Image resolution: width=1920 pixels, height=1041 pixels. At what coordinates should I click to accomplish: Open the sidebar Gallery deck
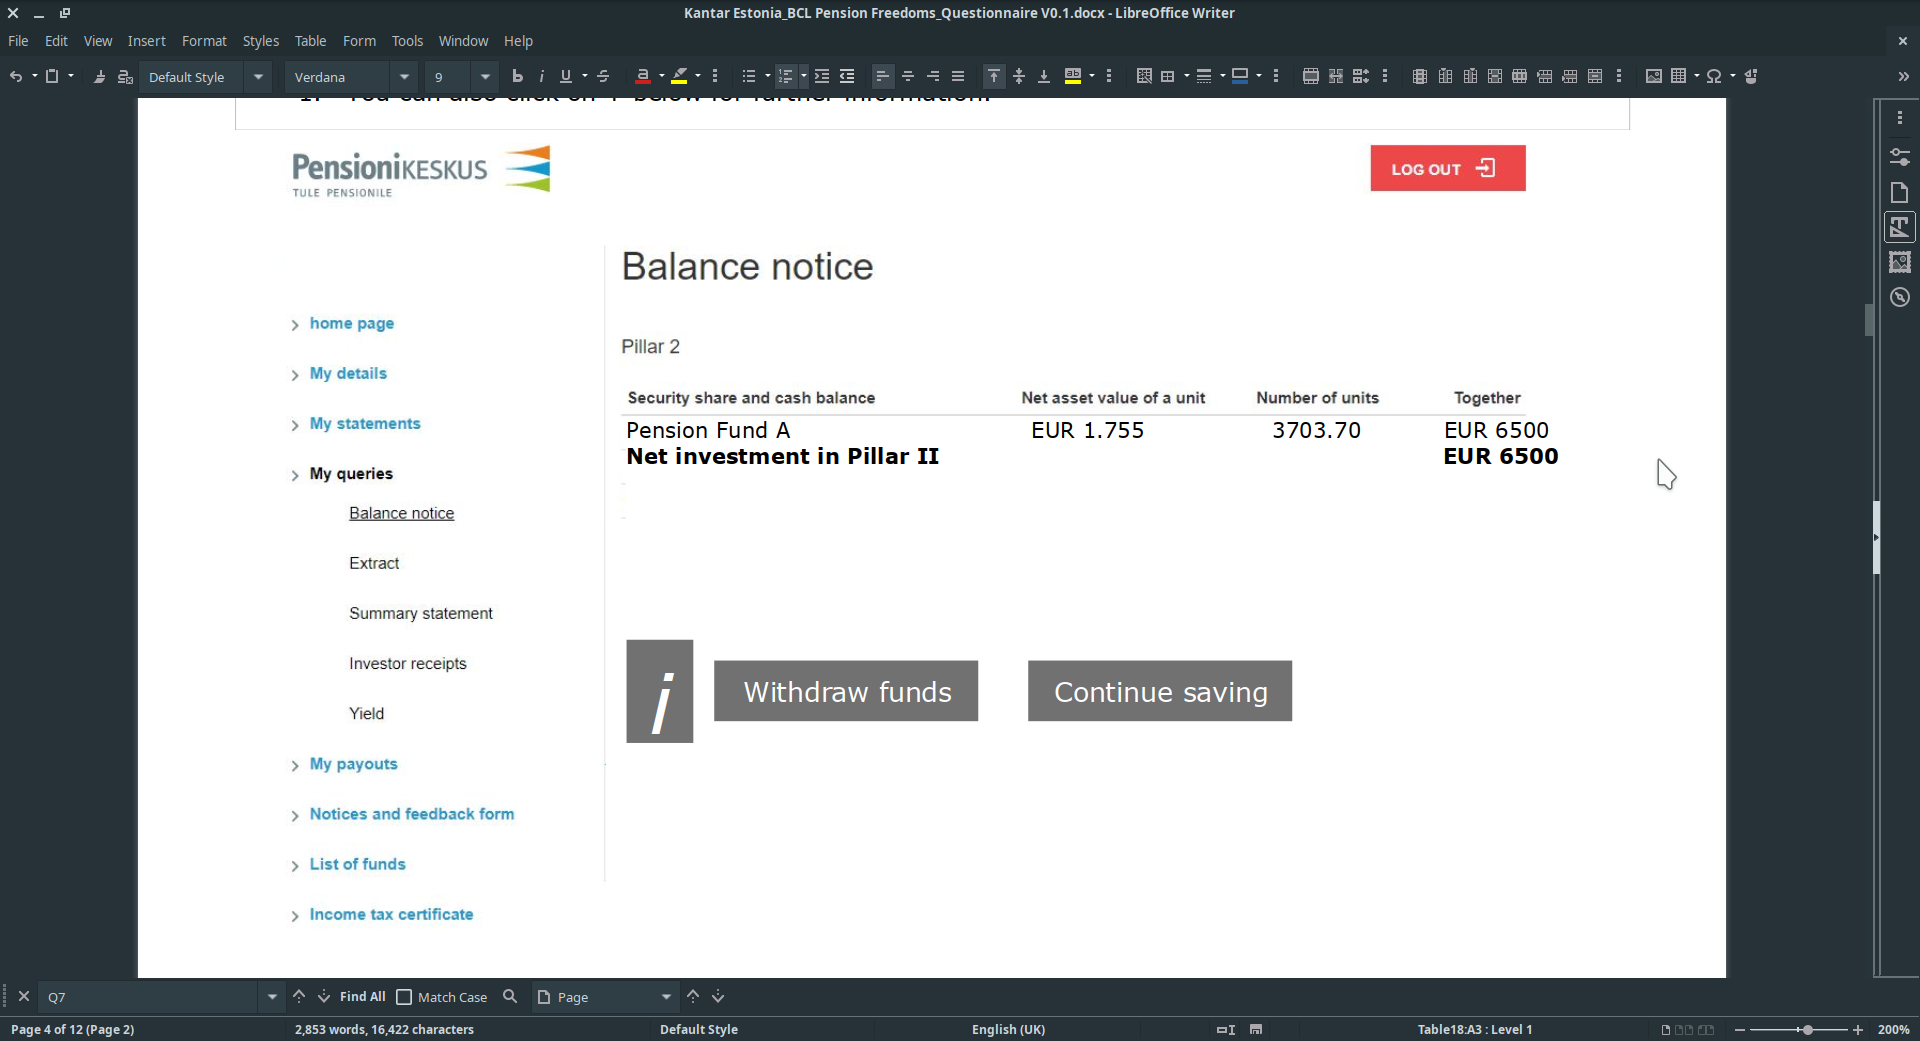tap(1900, 262)
